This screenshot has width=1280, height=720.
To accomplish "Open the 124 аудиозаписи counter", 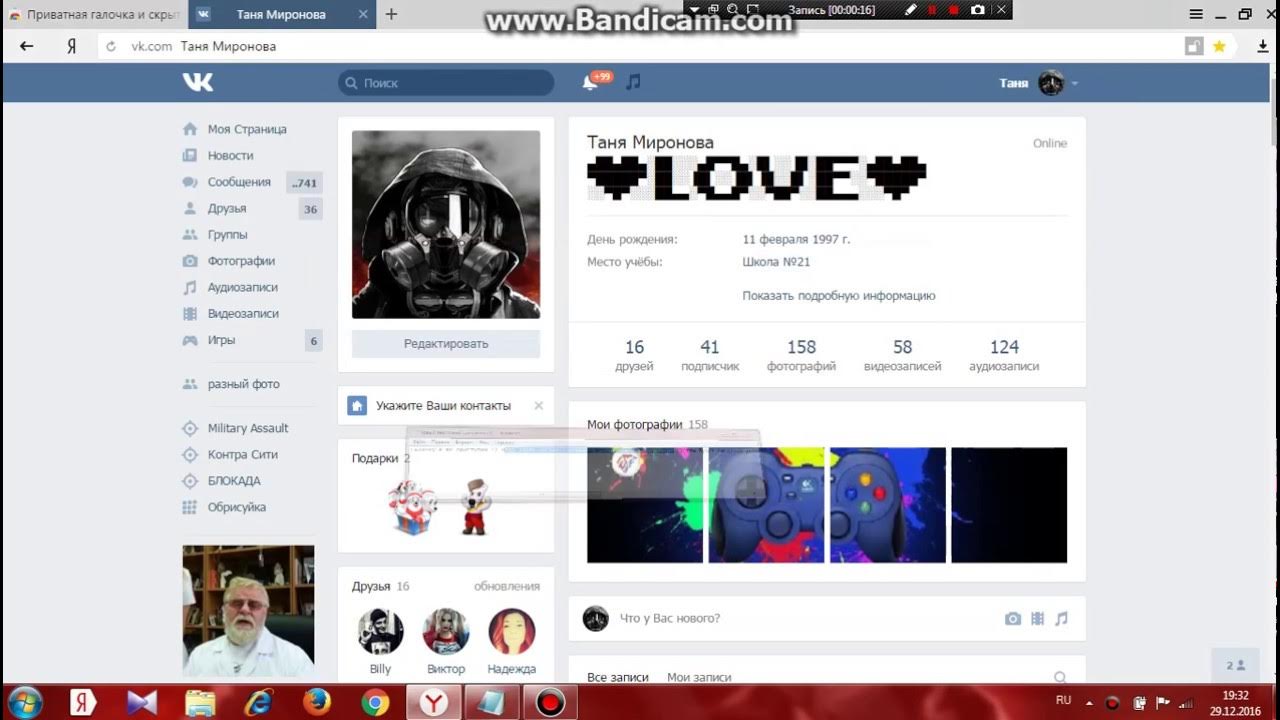I will click(1004, 355).
